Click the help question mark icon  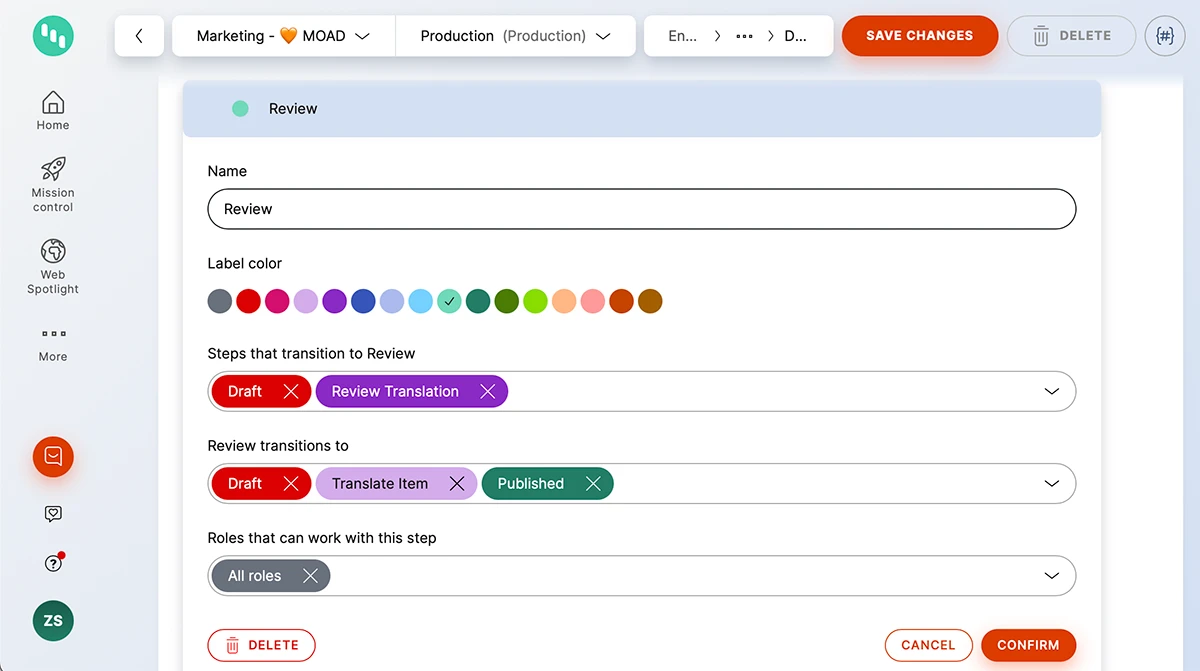coord(53,563)
